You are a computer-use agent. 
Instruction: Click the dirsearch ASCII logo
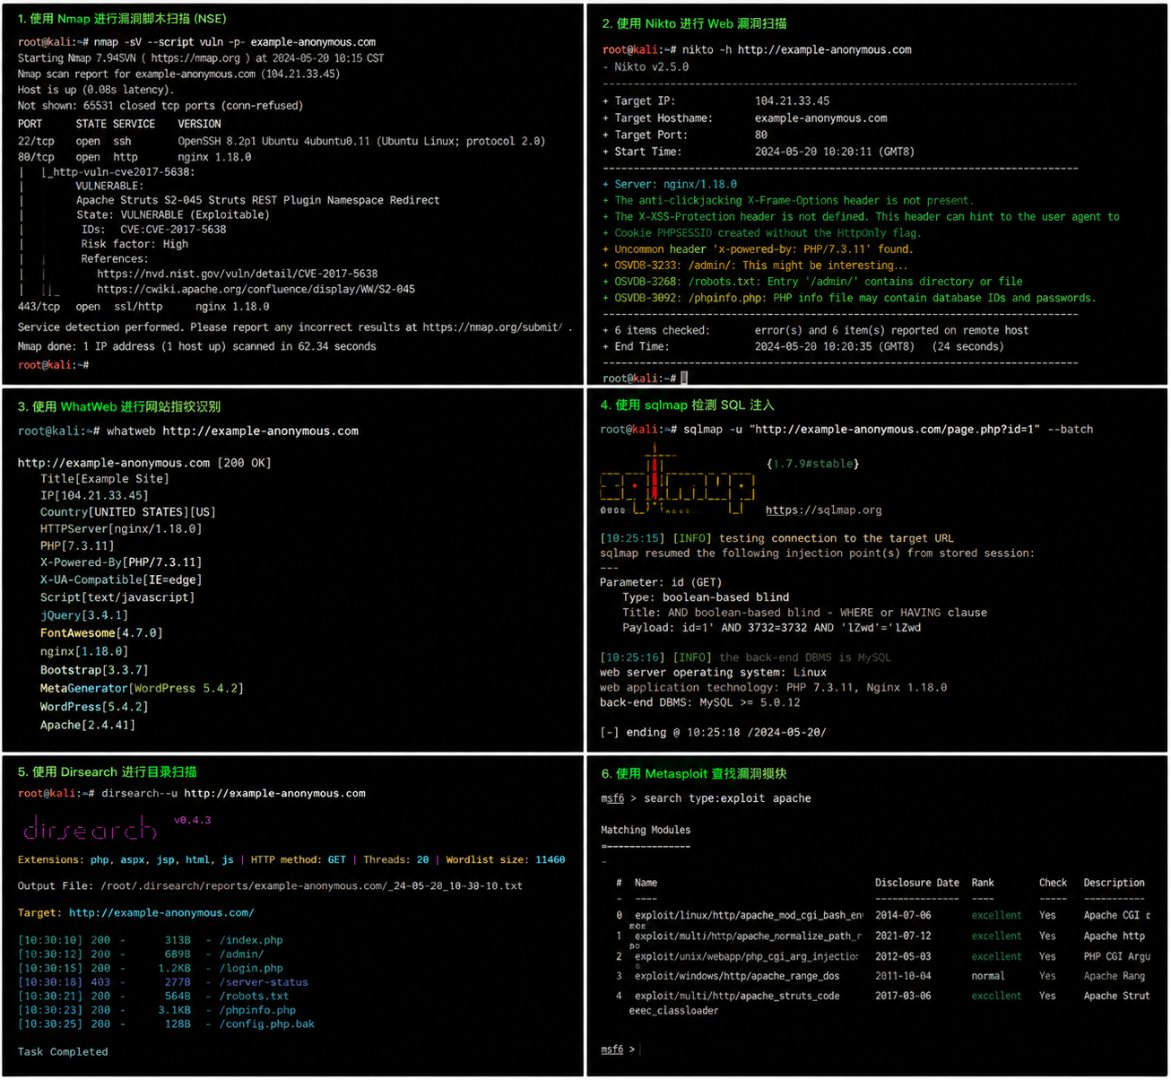[90, 828]
